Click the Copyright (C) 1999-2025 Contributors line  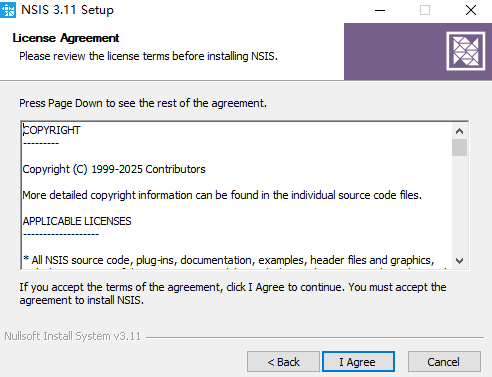click(114, 169)
